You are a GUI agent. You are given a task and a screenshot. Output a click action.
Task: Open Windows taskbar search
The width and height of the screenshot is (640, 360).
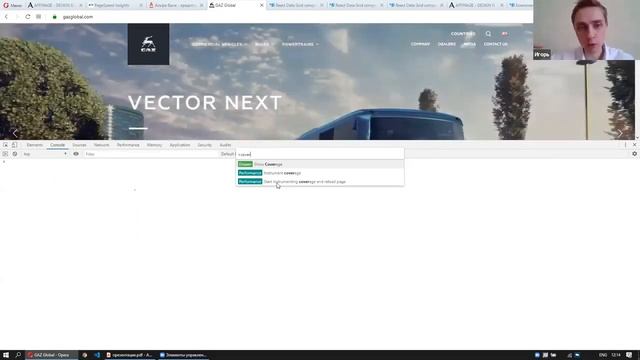(x=18, y=355)
